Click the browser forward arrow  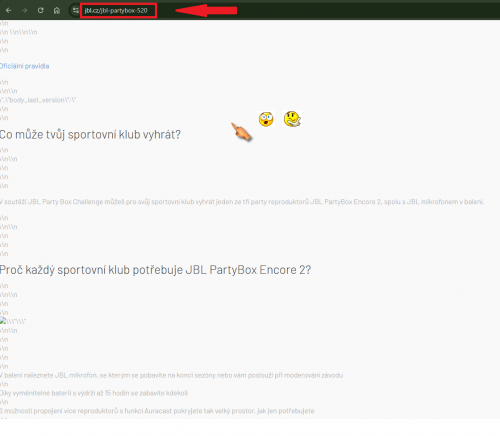[24, 11]
